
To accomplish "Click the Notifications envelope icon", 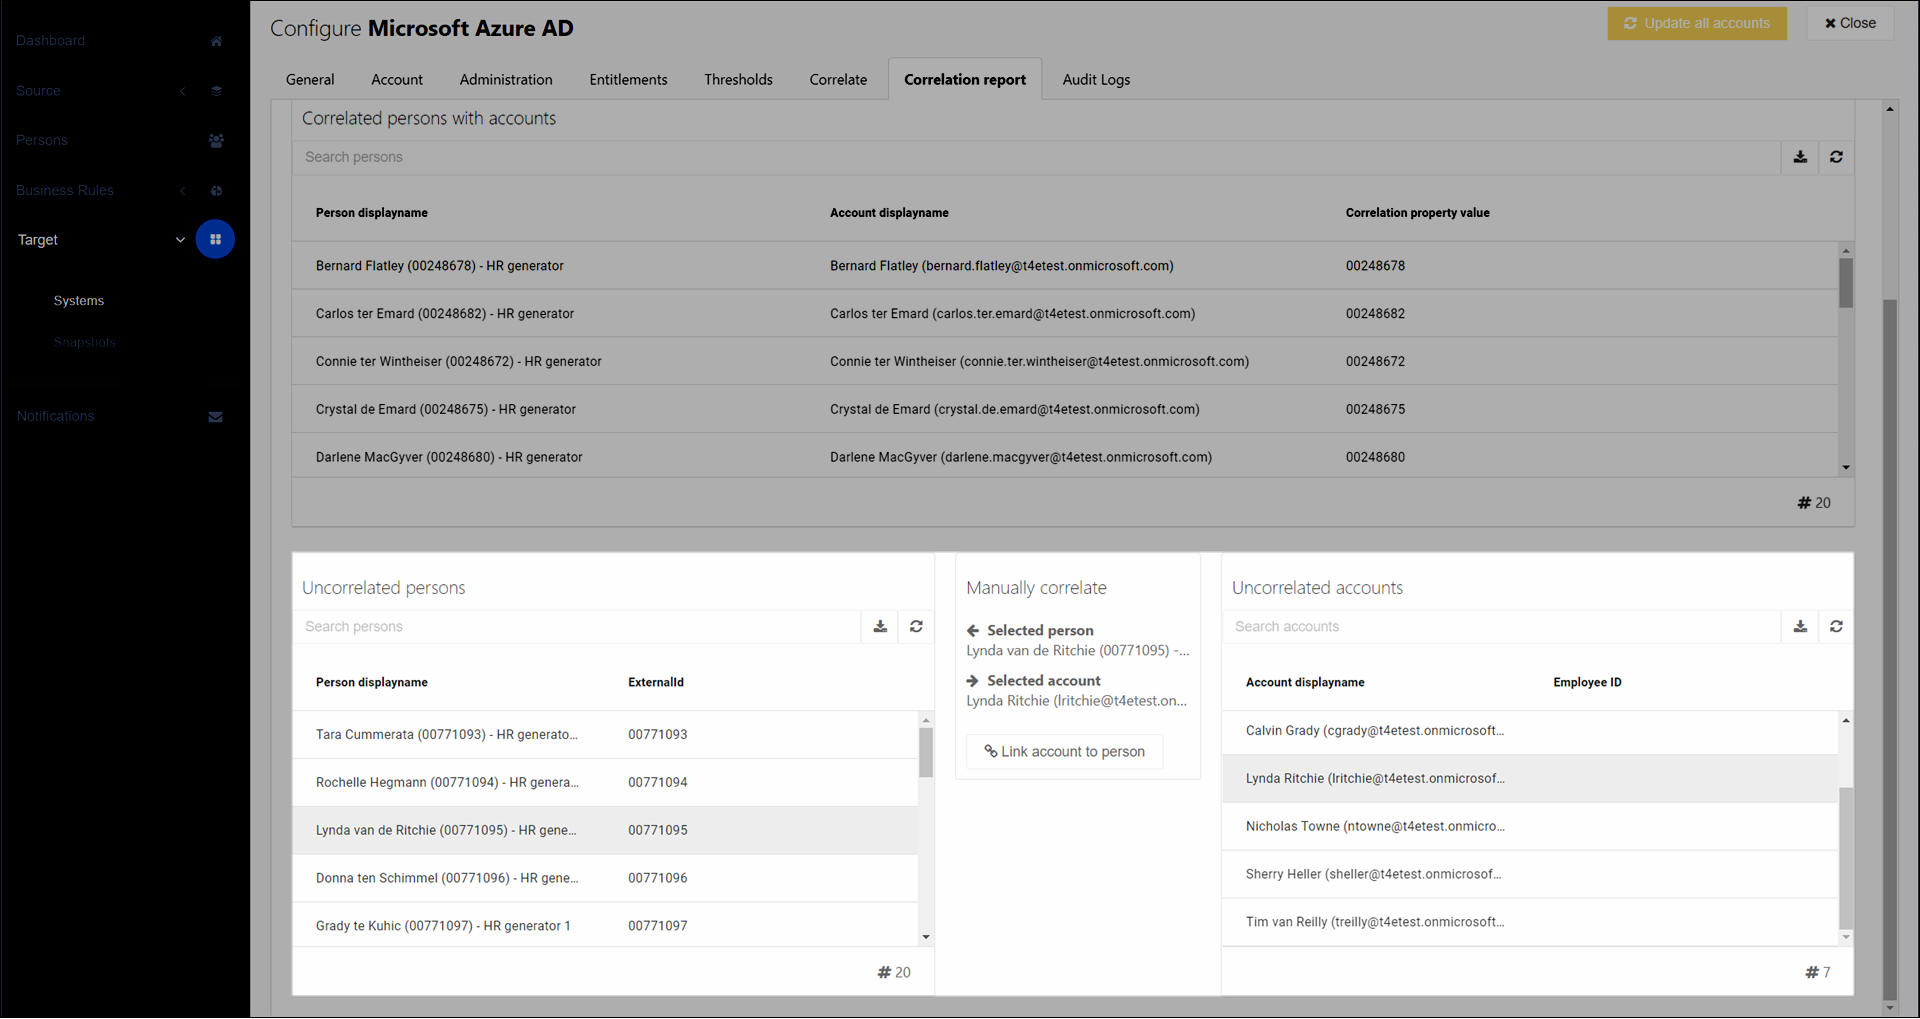I will pos(215,417).
